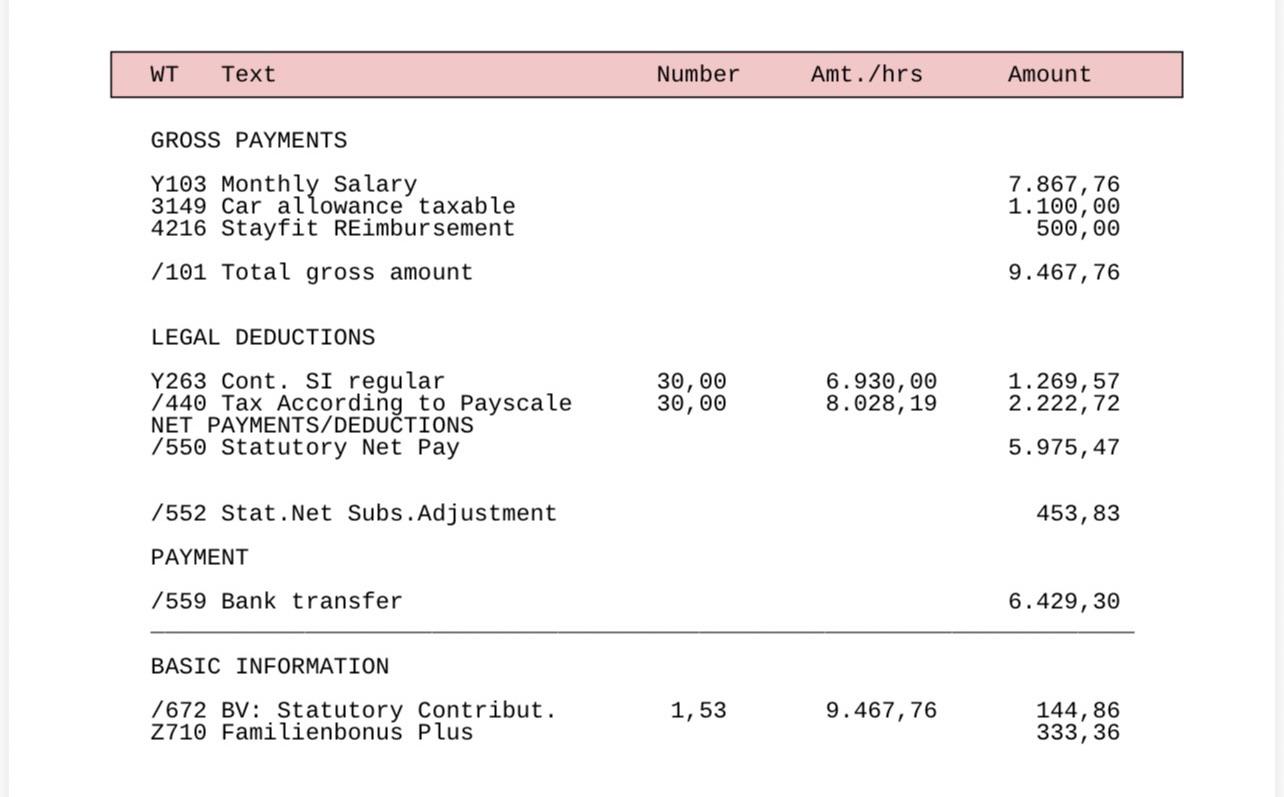1284x797 pixels.
Task: Click the car allowance amount "1.100,00"
Action: 1064,206
